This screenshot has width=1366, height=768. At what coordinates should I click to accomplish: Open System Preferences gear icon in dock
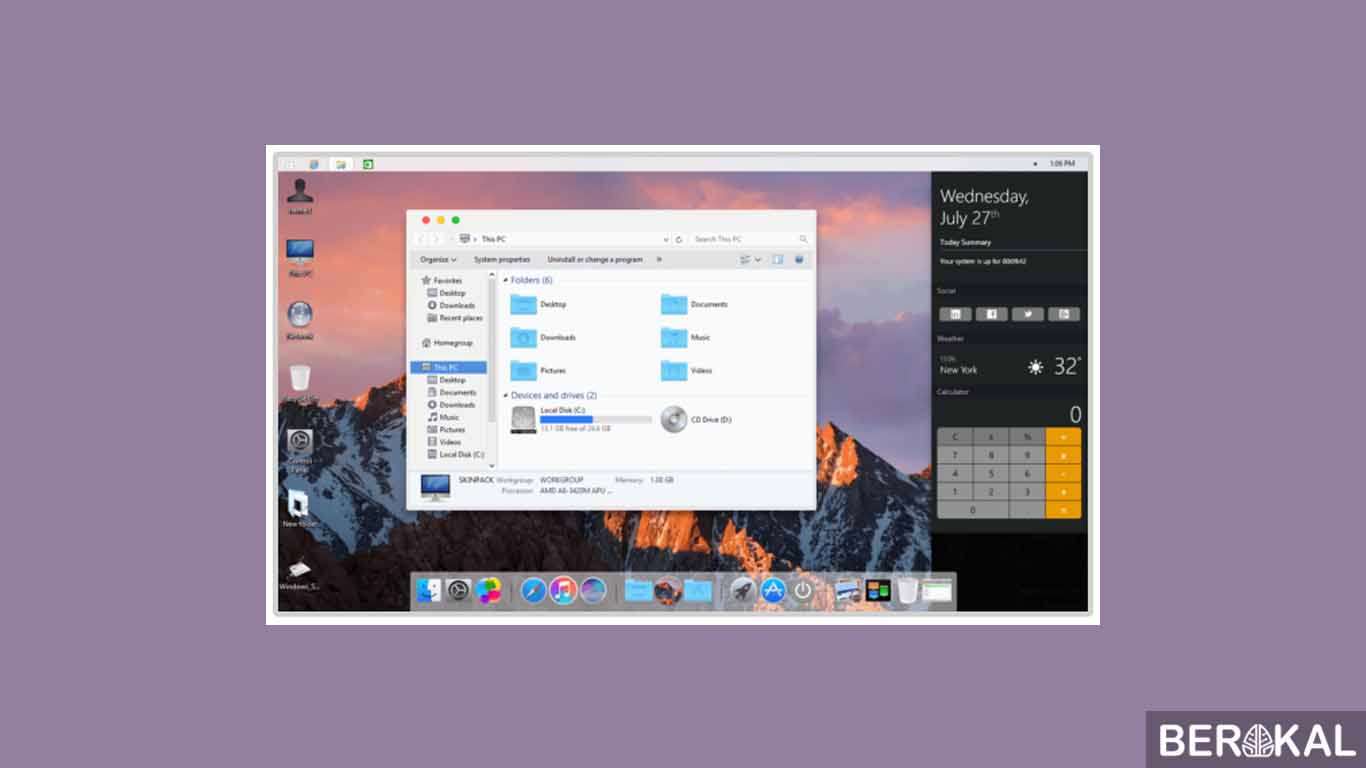pos(457,590)
